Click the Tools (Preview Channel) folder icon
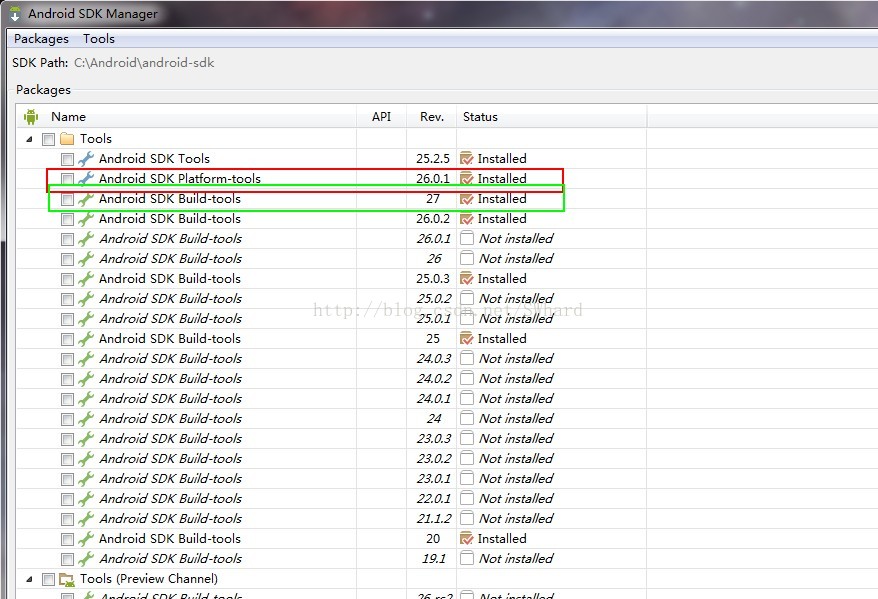The image size is (878, 599). [67, 579]
